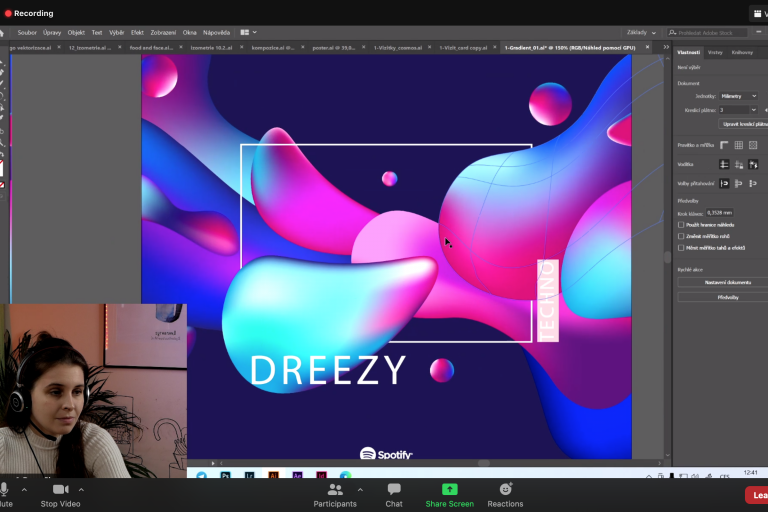
Task: Toggle transparency grid icon in properties panel
Action: pyautogui.click(x=753, y=145)
